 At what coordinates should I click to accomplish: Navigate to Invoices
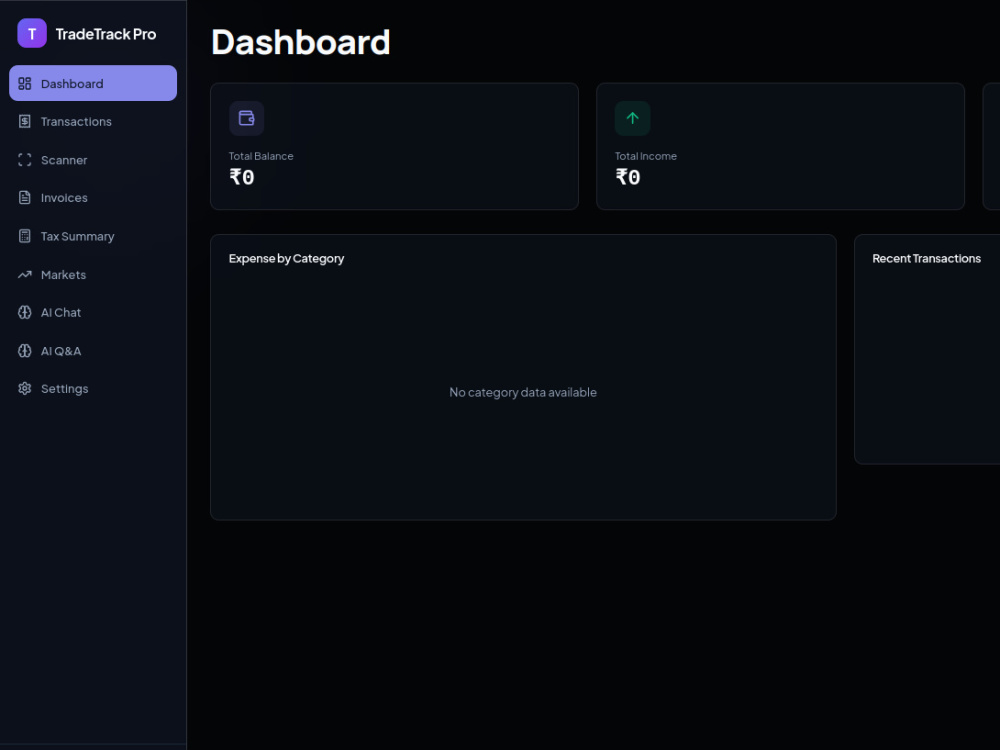pos(93,198)
